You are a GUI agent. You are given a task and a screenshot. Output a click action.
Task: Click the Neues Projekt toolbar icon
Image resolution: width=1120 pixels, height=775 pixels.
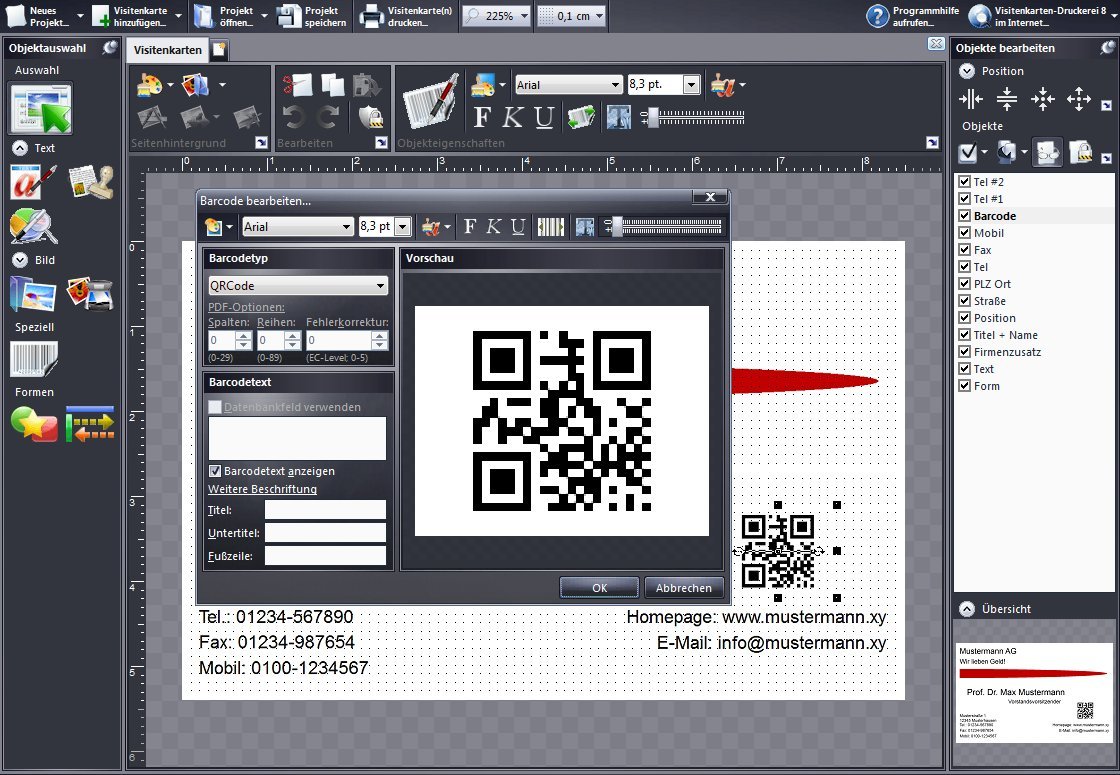pos(16,16)
